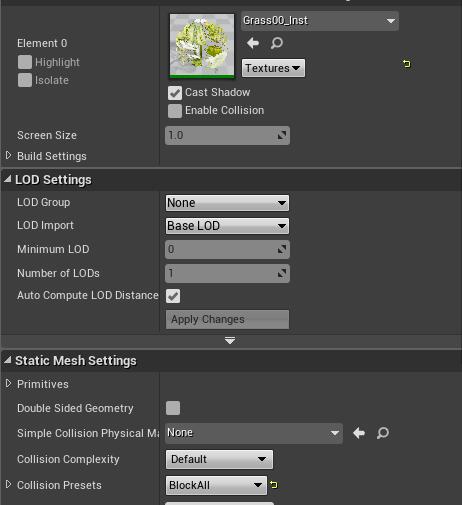Use selected asset for Simple Collision Physical Material
The width and height of the screenshot is (462, 505).
[x=359, y=433]
